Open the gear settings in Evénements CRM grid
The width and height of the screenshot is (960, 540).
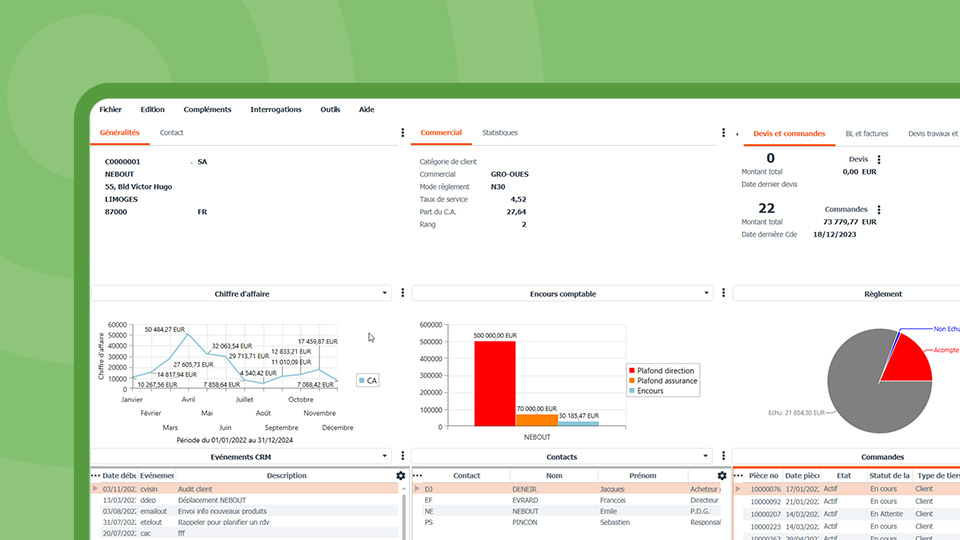tap(401, 476)
